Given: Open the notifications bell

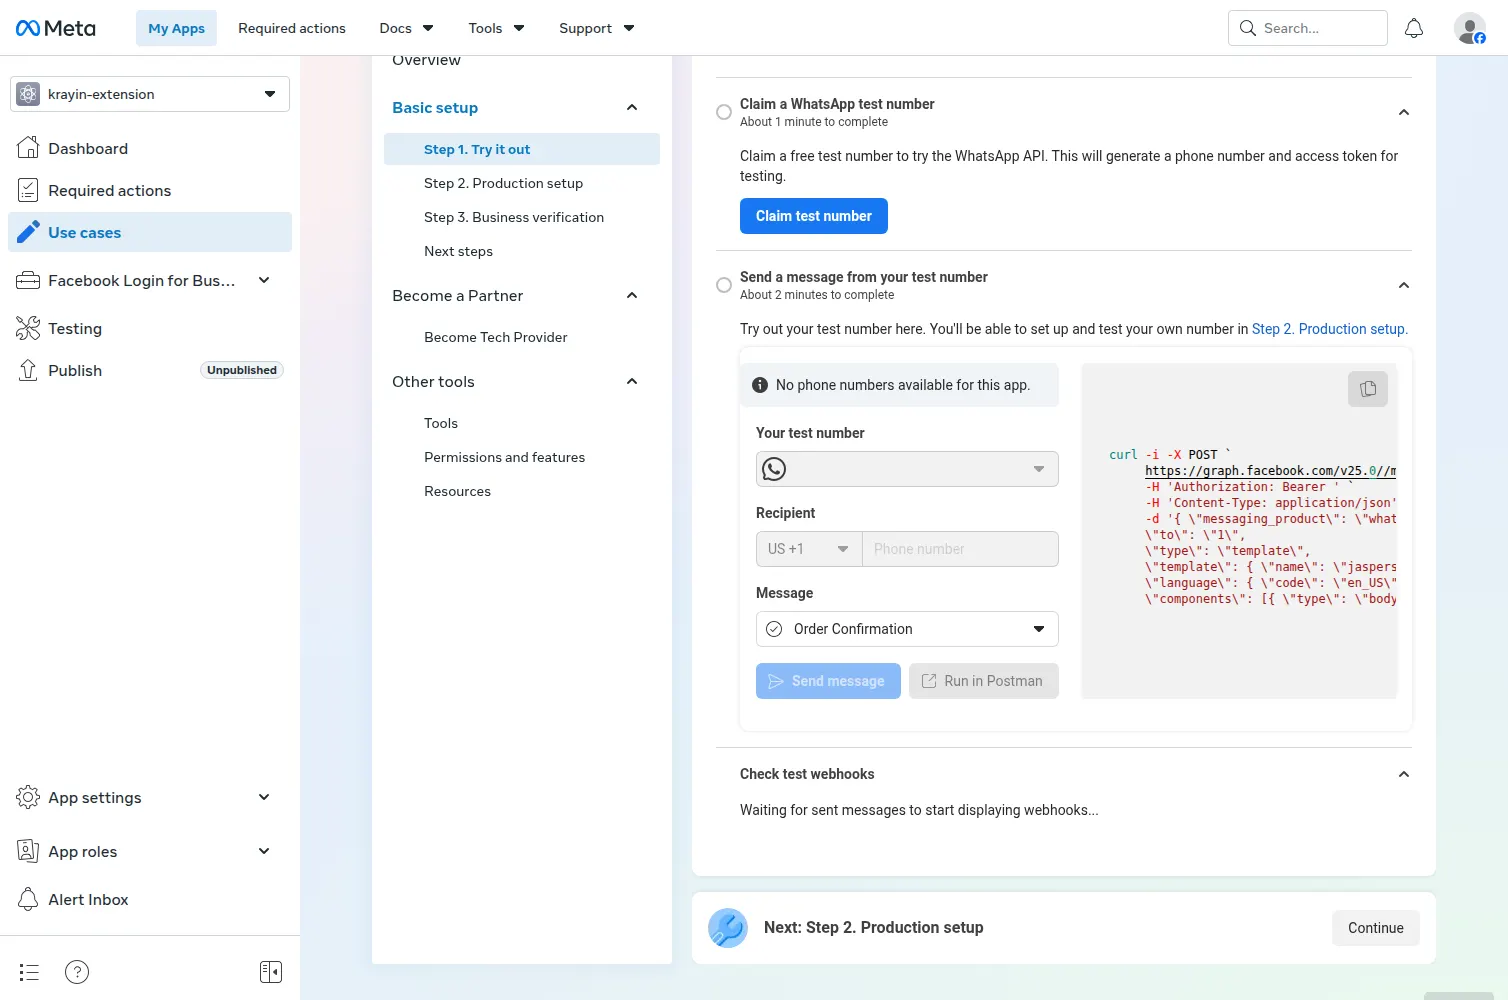Looking at the screenshot, I should click(1414, 28).
